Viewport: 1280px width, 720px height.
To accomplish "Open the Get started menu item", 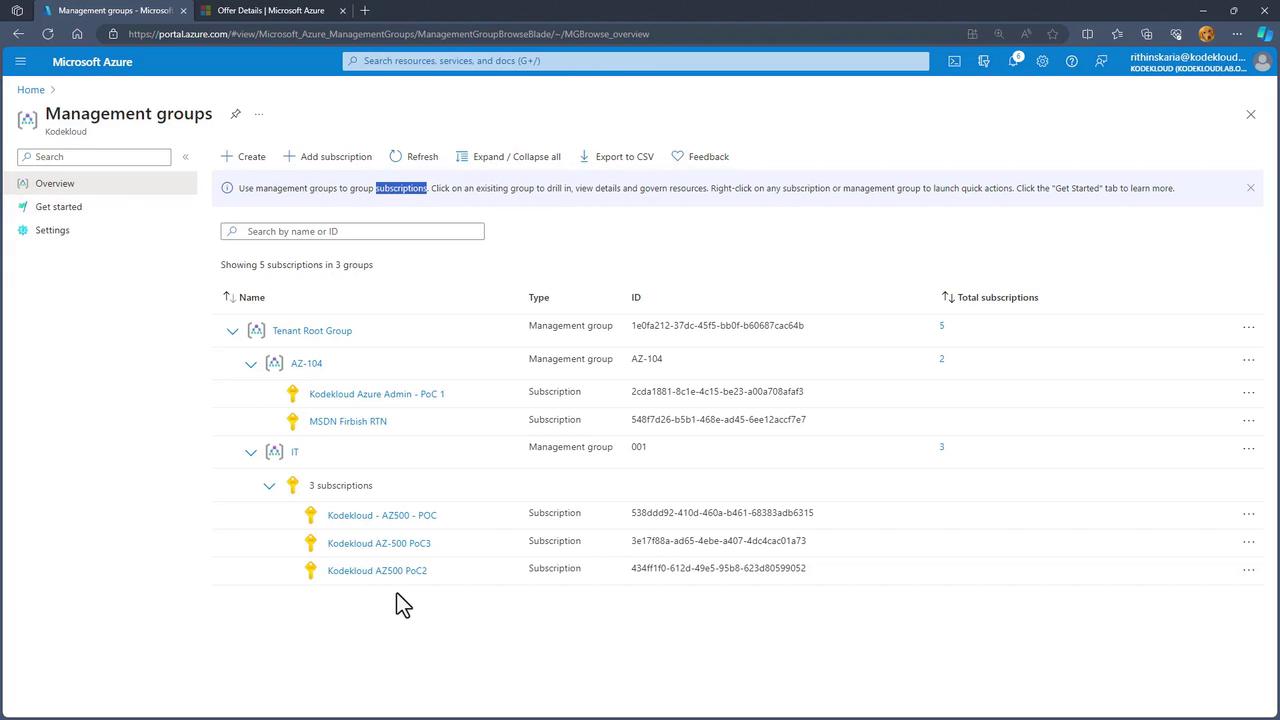I will [x=58, y=207].
